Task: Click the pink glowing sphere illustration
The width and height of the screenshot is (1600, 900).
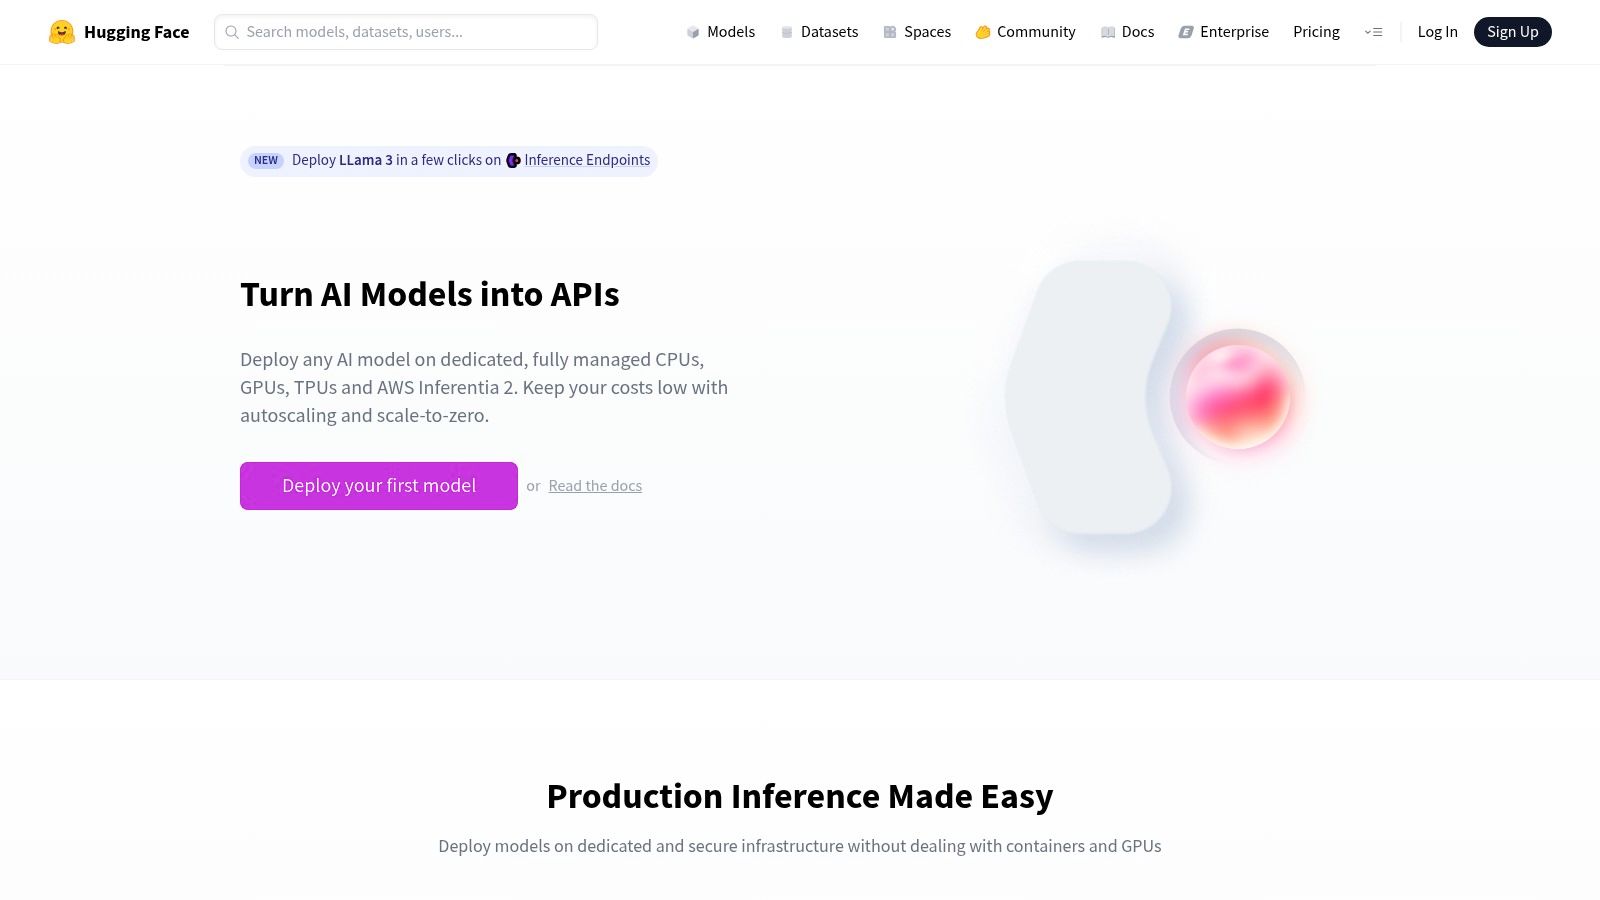Action: [x=1238, y=396]
